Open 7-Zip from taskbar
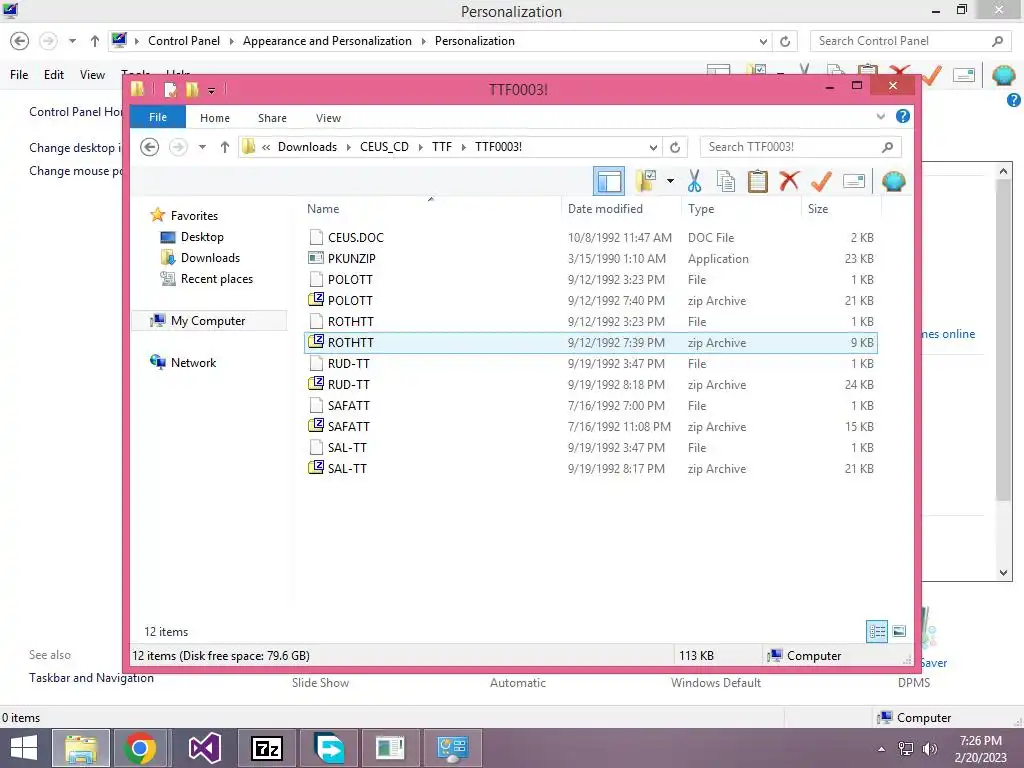The image size is (1024, 768). [267, 748]
